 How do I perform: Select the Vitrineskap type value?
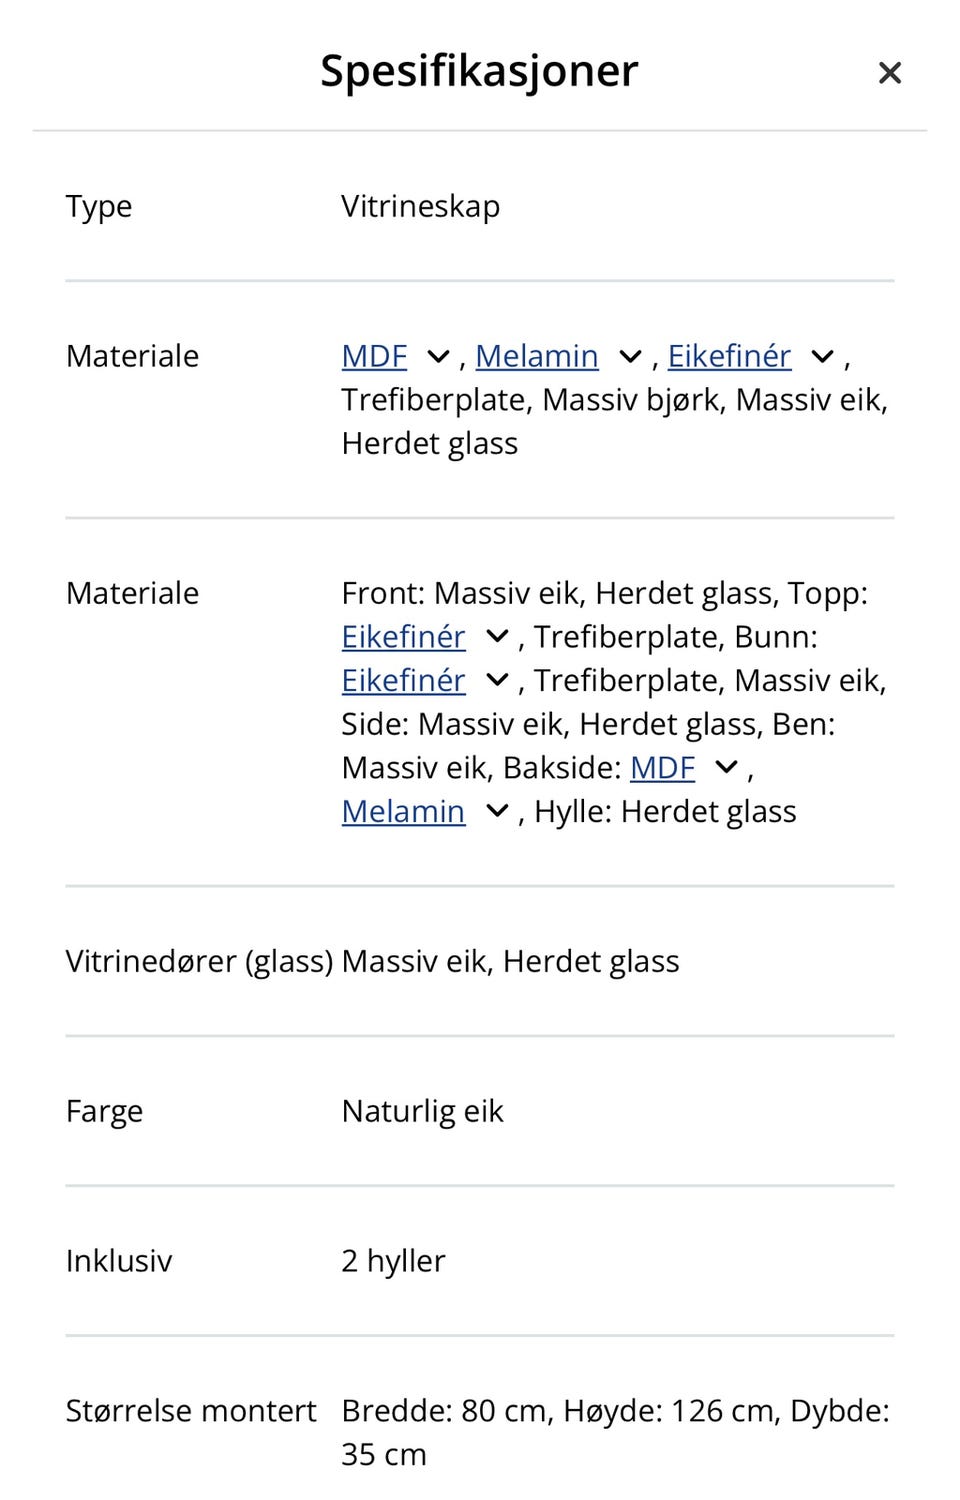(420, 206)
